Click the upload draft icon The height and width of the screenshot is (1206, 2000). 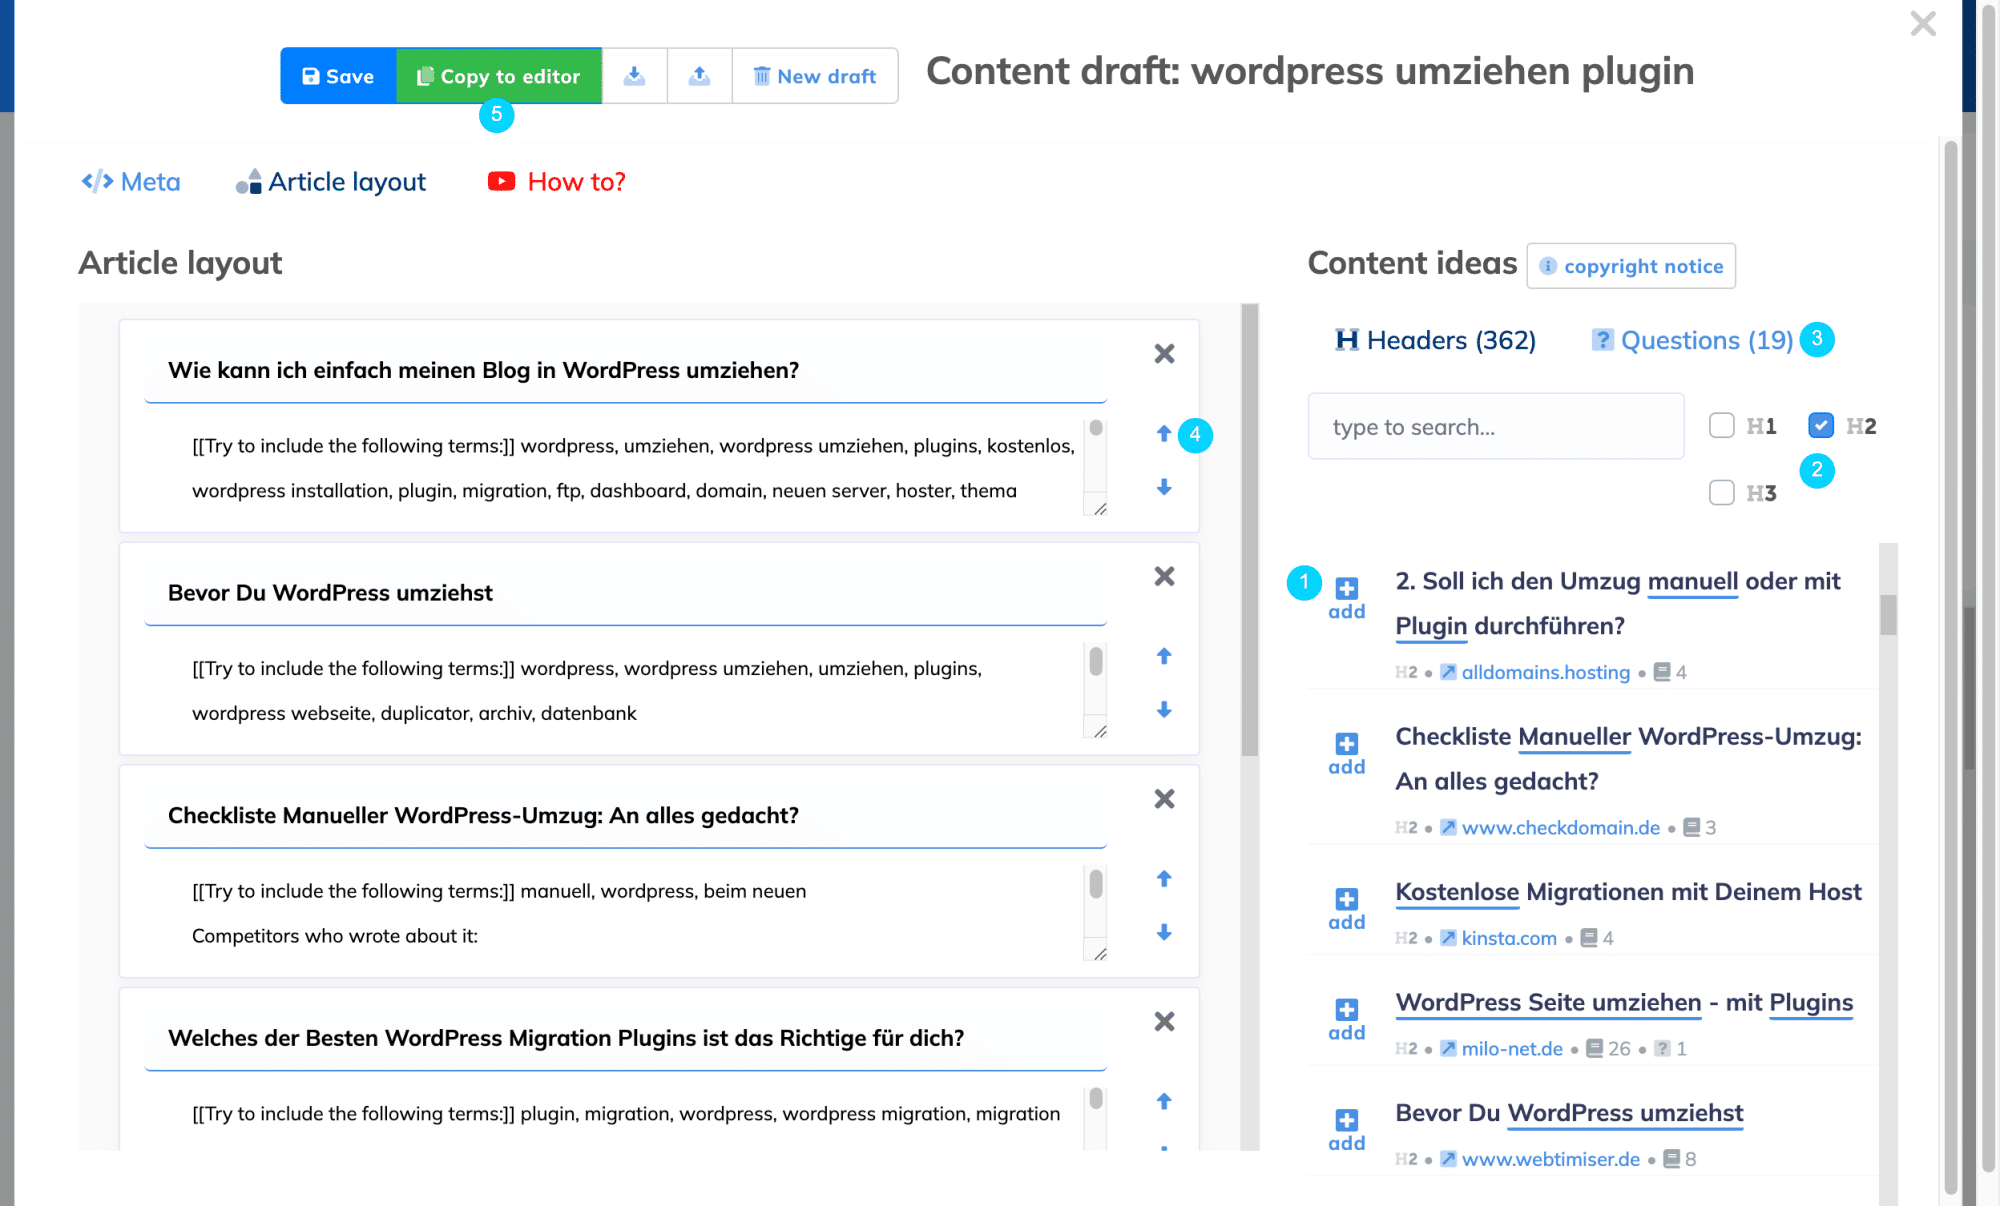(700, 76)
